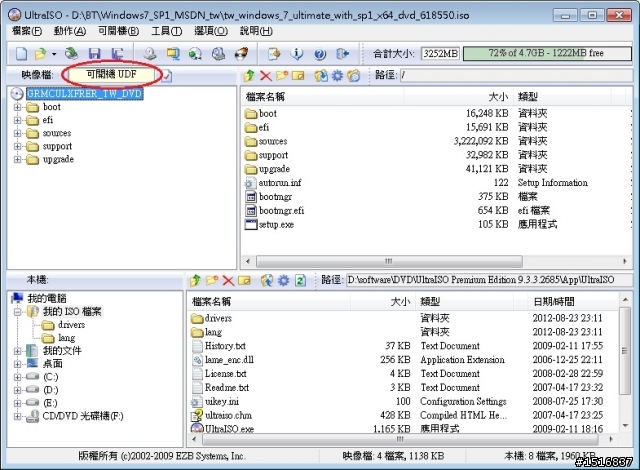The width and height of the screenshot is (640, 470).
Task: Save the current ISO with floppy icon
Action: click(94, 53)
